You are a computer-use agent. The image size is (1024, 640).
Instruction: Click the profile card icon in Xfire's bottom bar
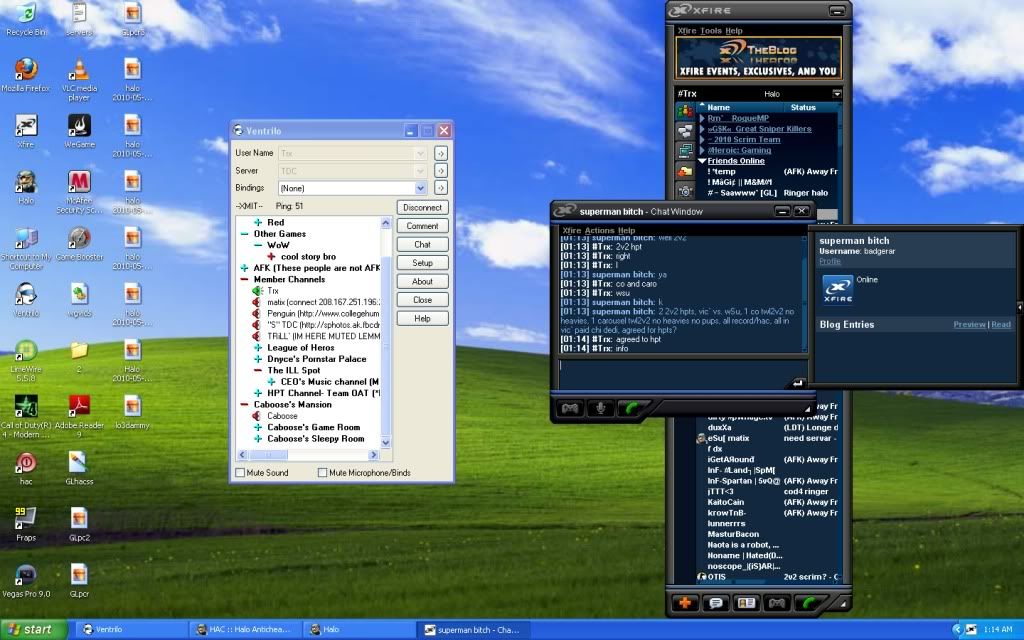[x=745, y=603]
